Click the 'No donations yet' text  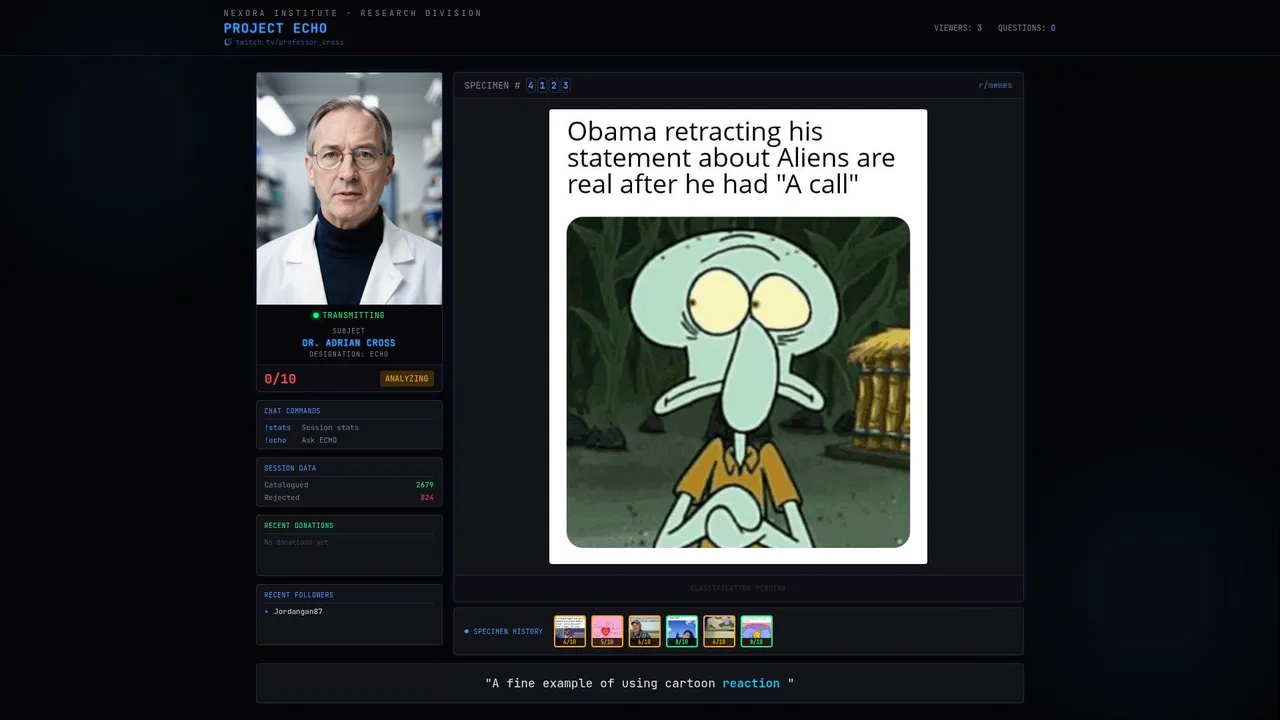(x=296, y=542)
